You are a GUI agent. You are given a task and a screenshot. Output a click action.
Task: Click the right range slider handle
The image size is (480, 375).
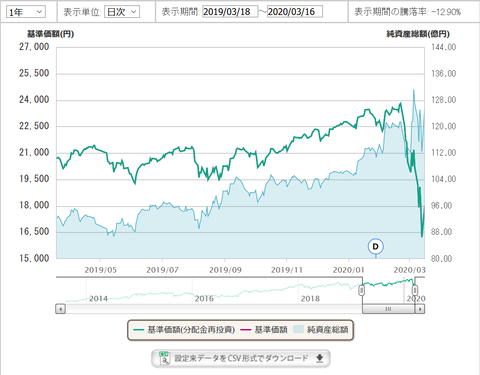tap(415, 290)
